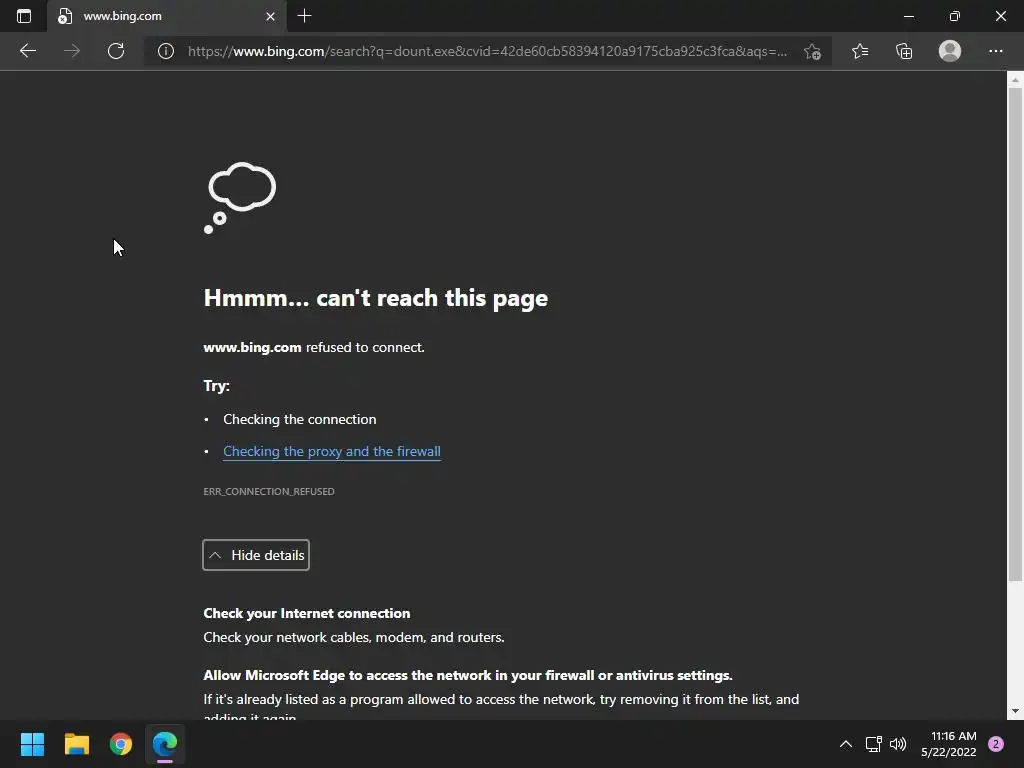Click the scrollbar down arrow
Image resolution: width=1024 pixels, height=768 pixels.
(x=1015, y=711)
